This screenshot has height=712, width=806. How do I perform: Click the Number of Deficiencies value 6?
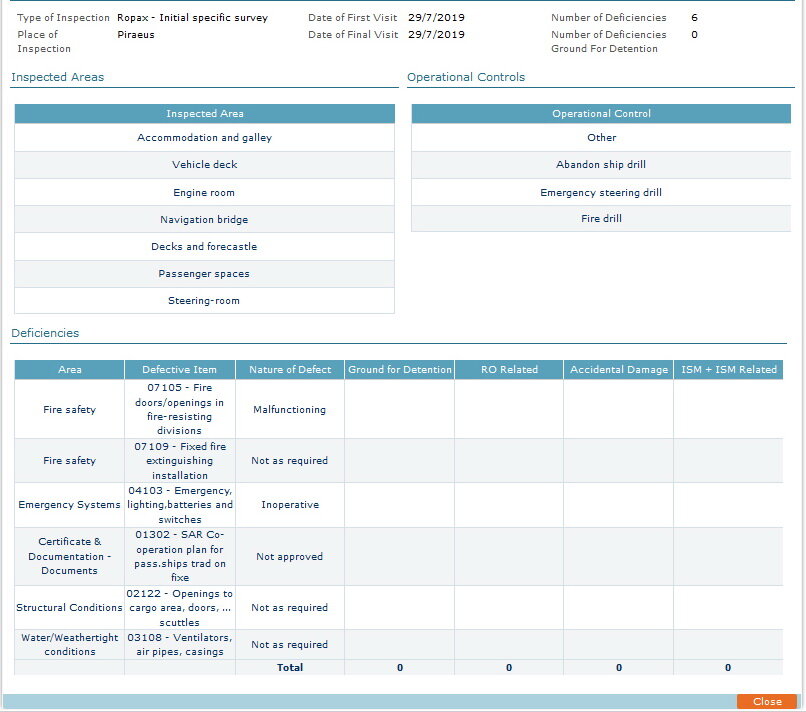694,17
